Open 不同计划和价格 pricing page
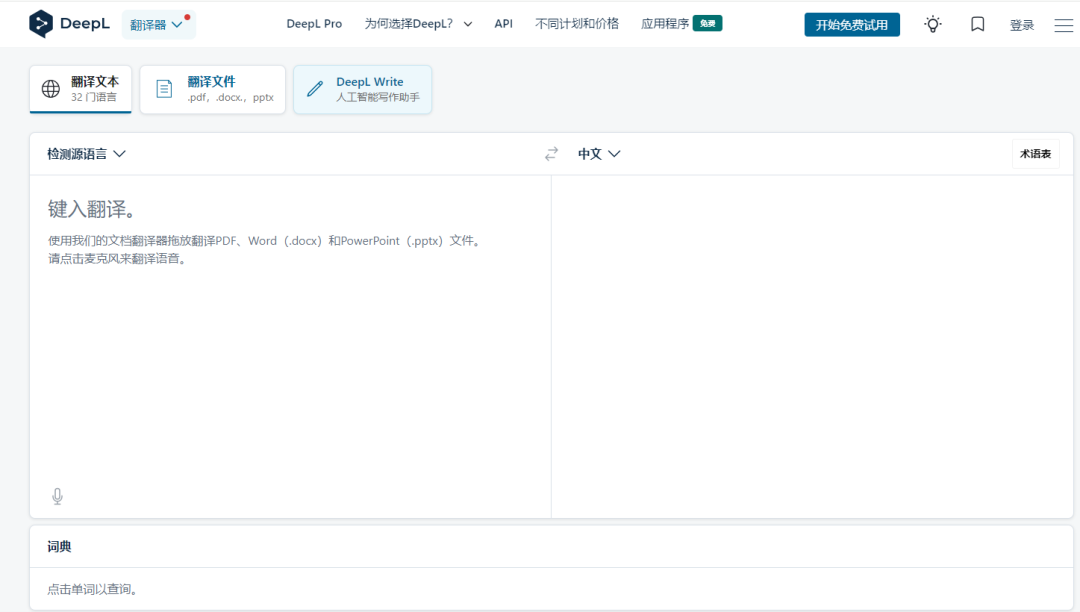1080x612 pixels. pos(577,24)
